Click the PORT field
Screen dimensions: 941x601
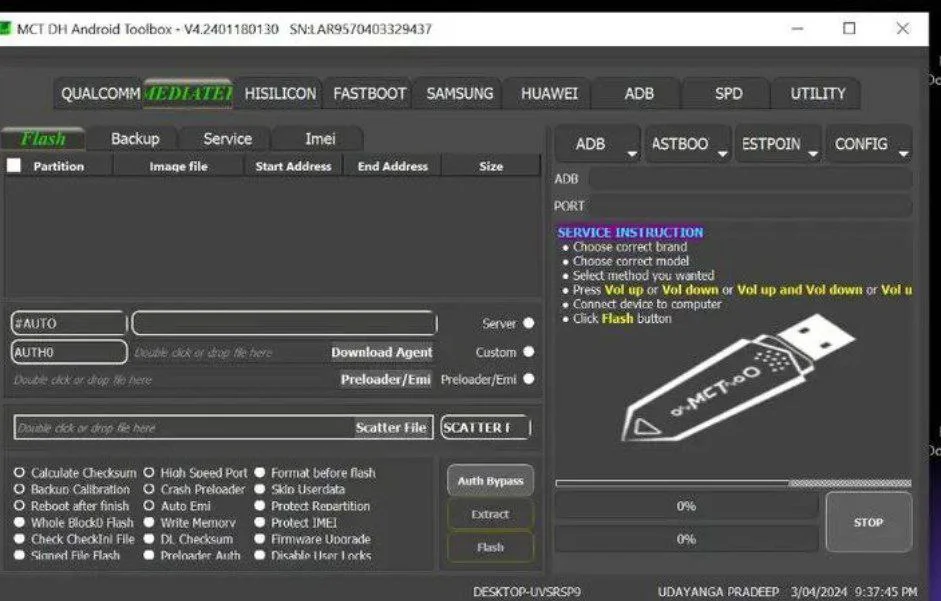(750, 205)
